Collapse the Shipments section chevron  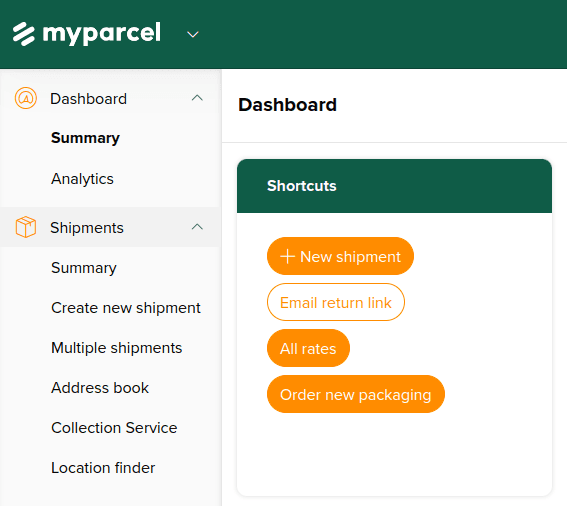coord(197,227)
